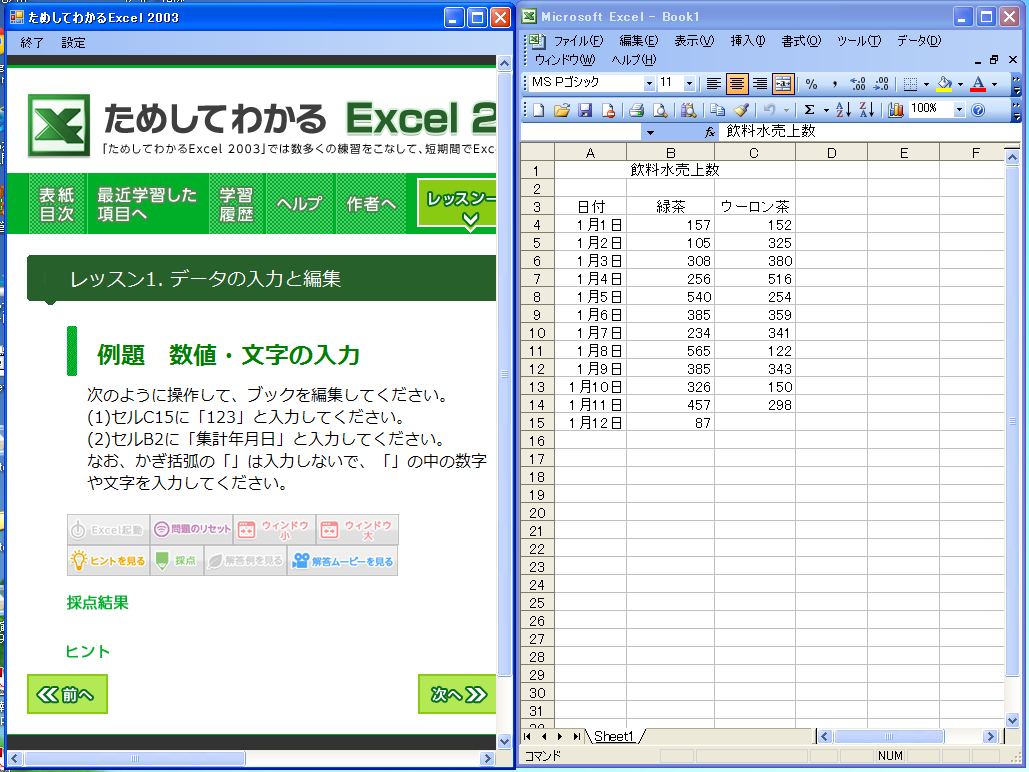Expand the Borders dropdown arrow

click(x=926, y=84)
